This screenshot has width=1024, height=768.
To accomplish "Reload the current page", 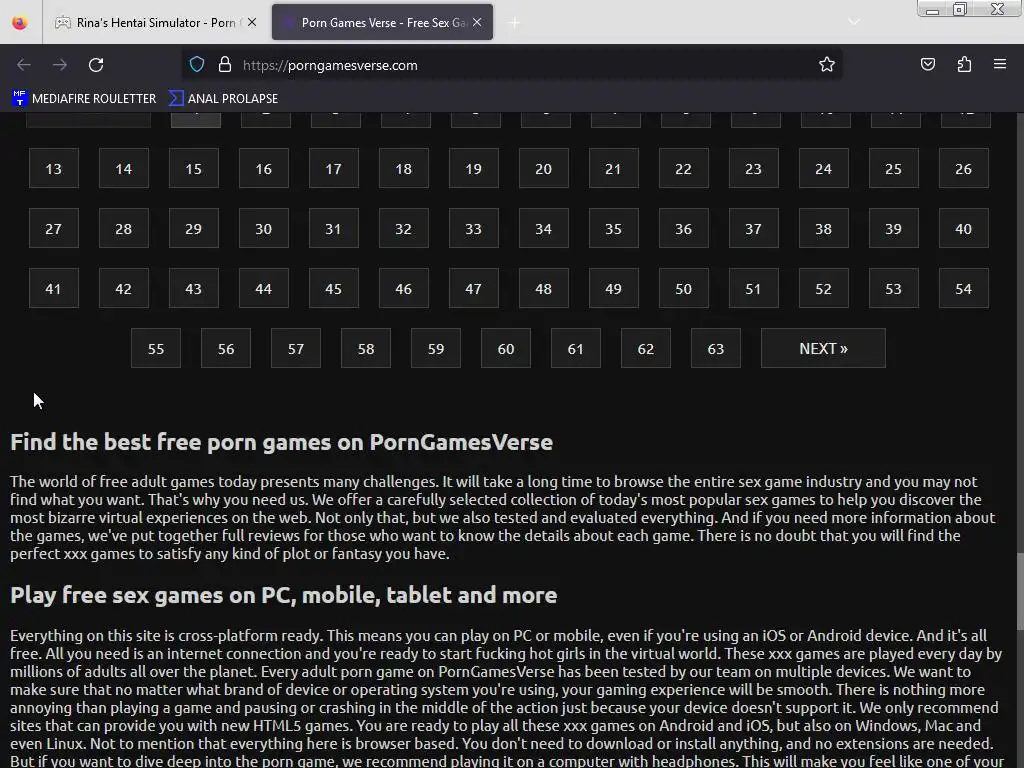I will point(96,65).
